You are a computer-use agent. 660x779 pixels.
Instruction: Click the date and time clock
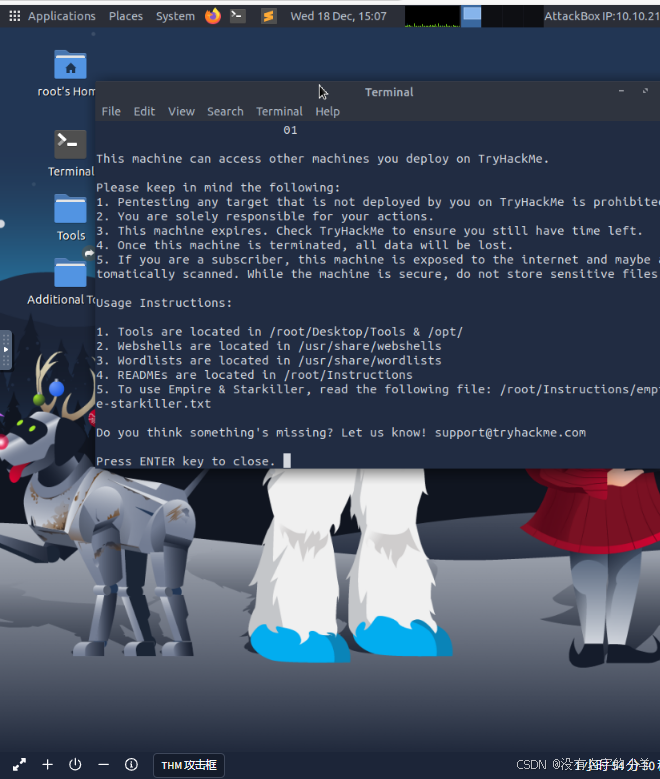(338, 16)
